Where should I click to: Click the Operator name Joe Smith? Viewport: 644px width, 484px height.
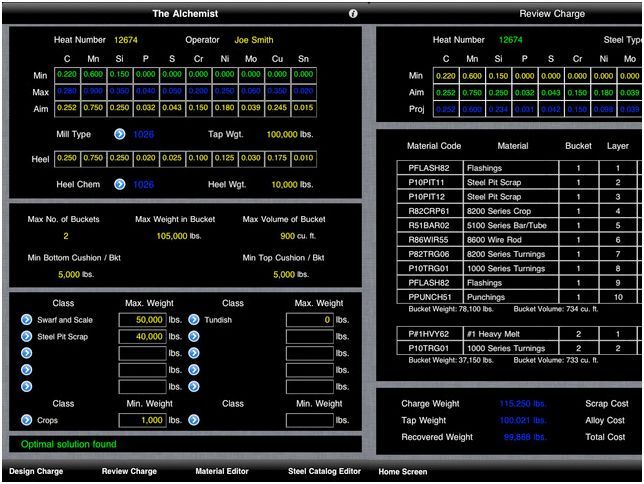[253, 40]
